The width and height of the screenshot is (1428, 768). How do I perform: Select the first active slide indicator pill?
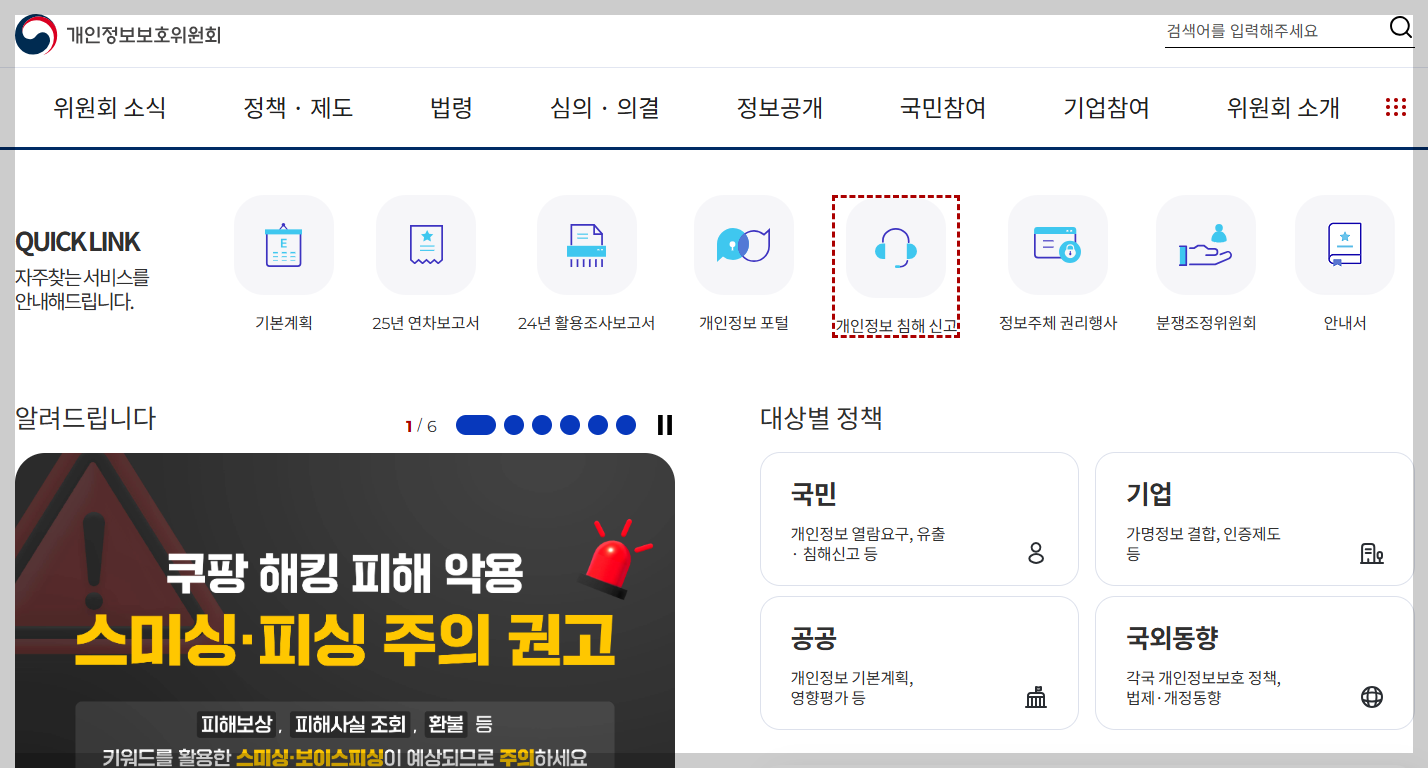pos(476,425)
